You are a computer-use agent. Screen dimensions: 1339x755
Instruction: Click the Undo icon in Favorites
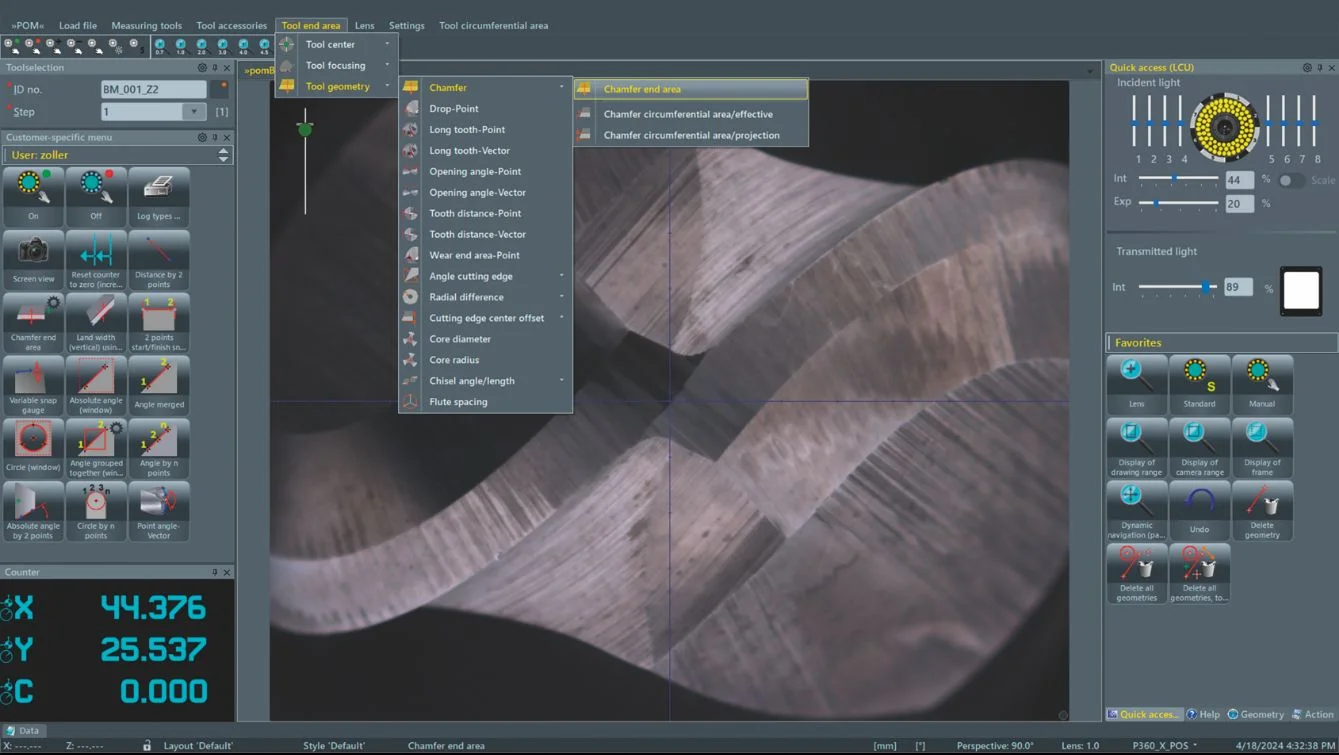[x=1199, y=507]
